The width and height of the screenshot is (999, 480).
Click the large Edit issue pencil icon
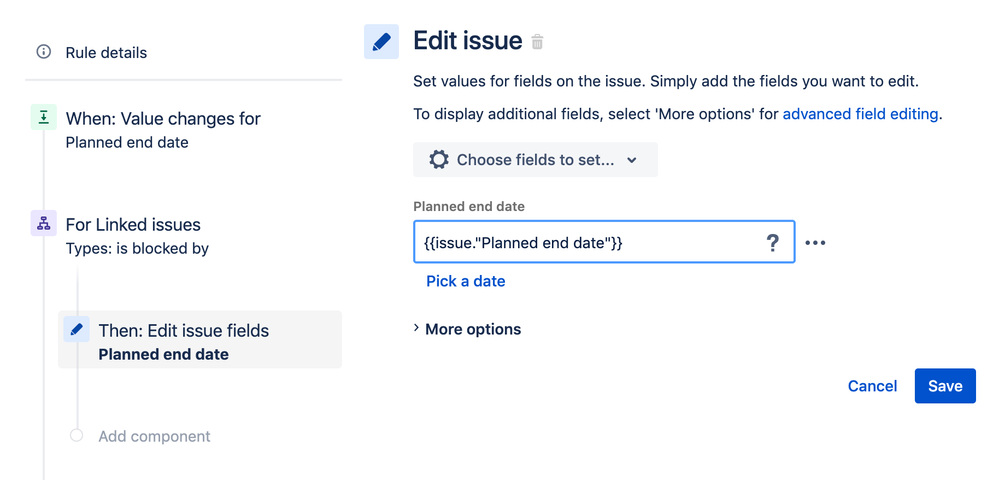pyautogui.click(x=381, y=42)
